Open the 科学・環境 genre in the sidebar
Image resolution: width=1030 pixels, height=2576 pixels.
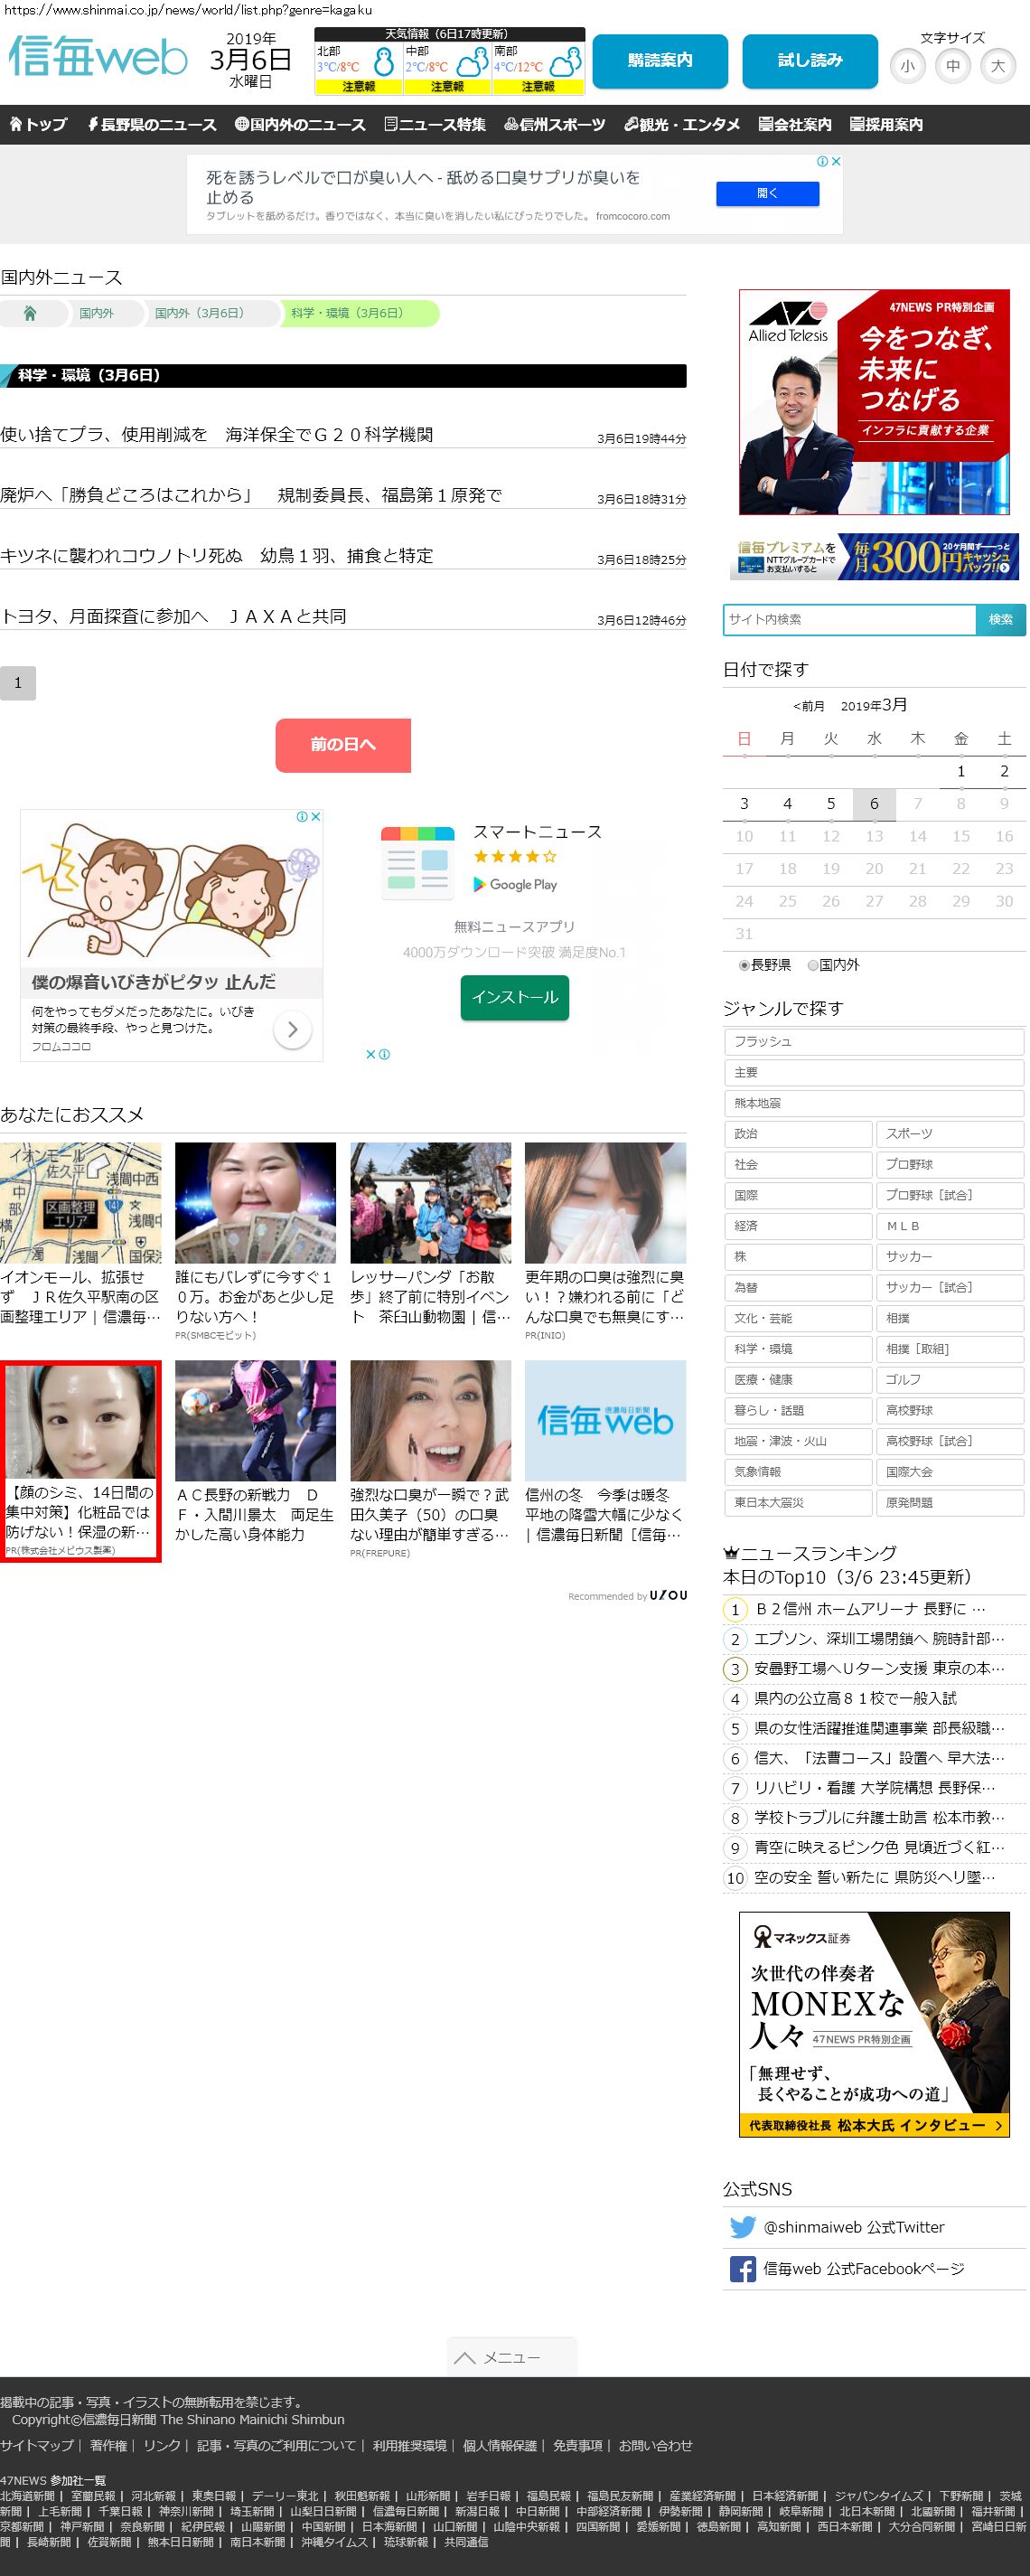coord(797,1349)
